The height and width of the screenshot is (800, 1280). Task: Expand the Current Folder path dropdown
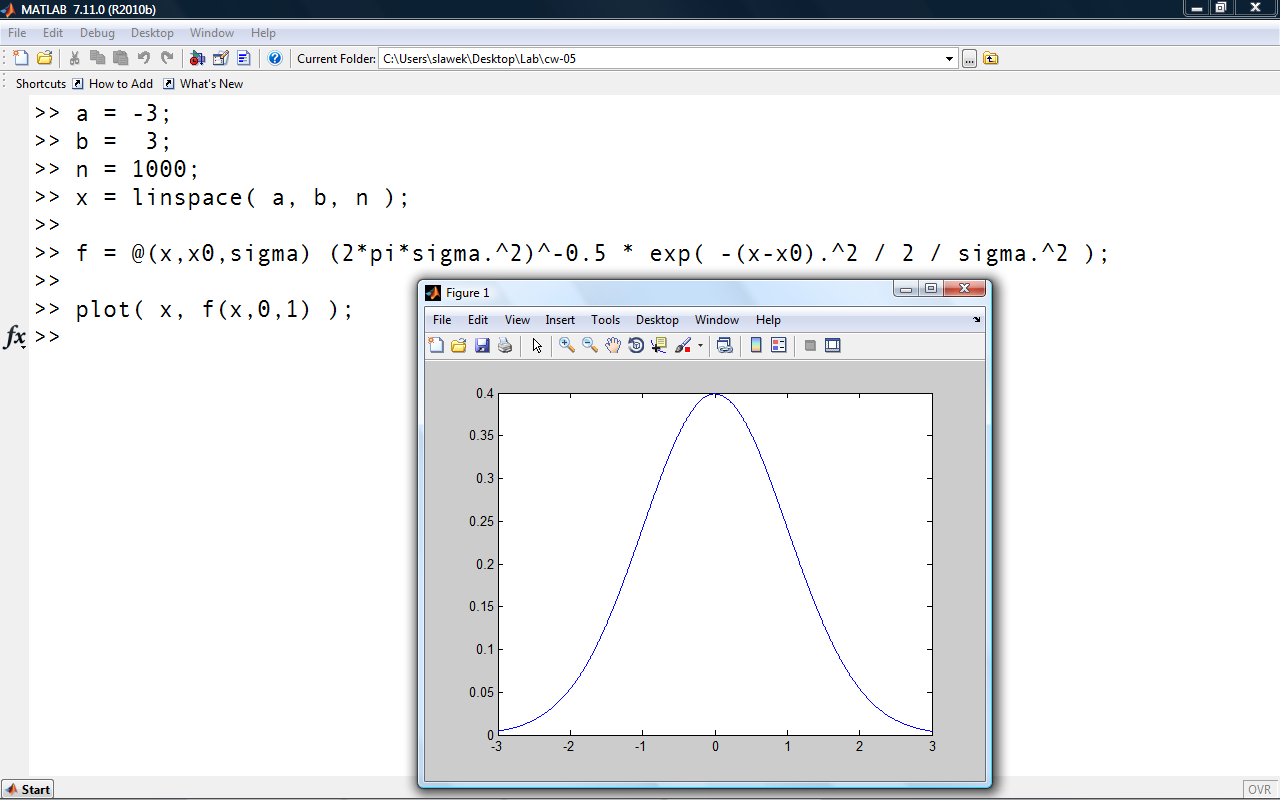(x=950, y=59)
